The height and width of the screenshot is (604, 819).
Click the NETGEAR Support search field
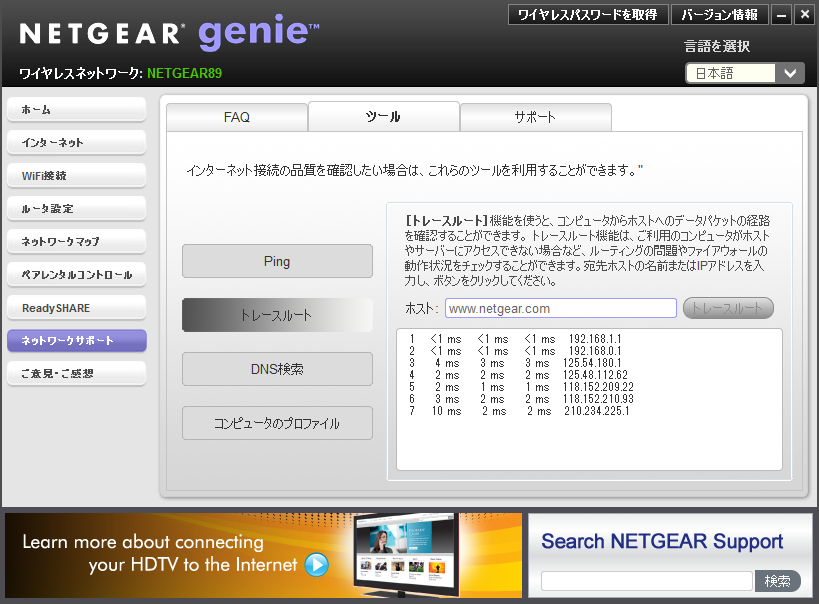point(646,581)
